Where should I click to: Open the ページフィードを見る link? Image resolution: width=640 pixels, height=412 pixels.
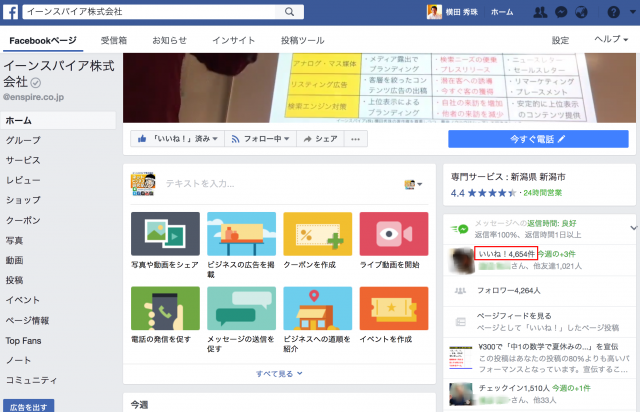pos(514,316)
